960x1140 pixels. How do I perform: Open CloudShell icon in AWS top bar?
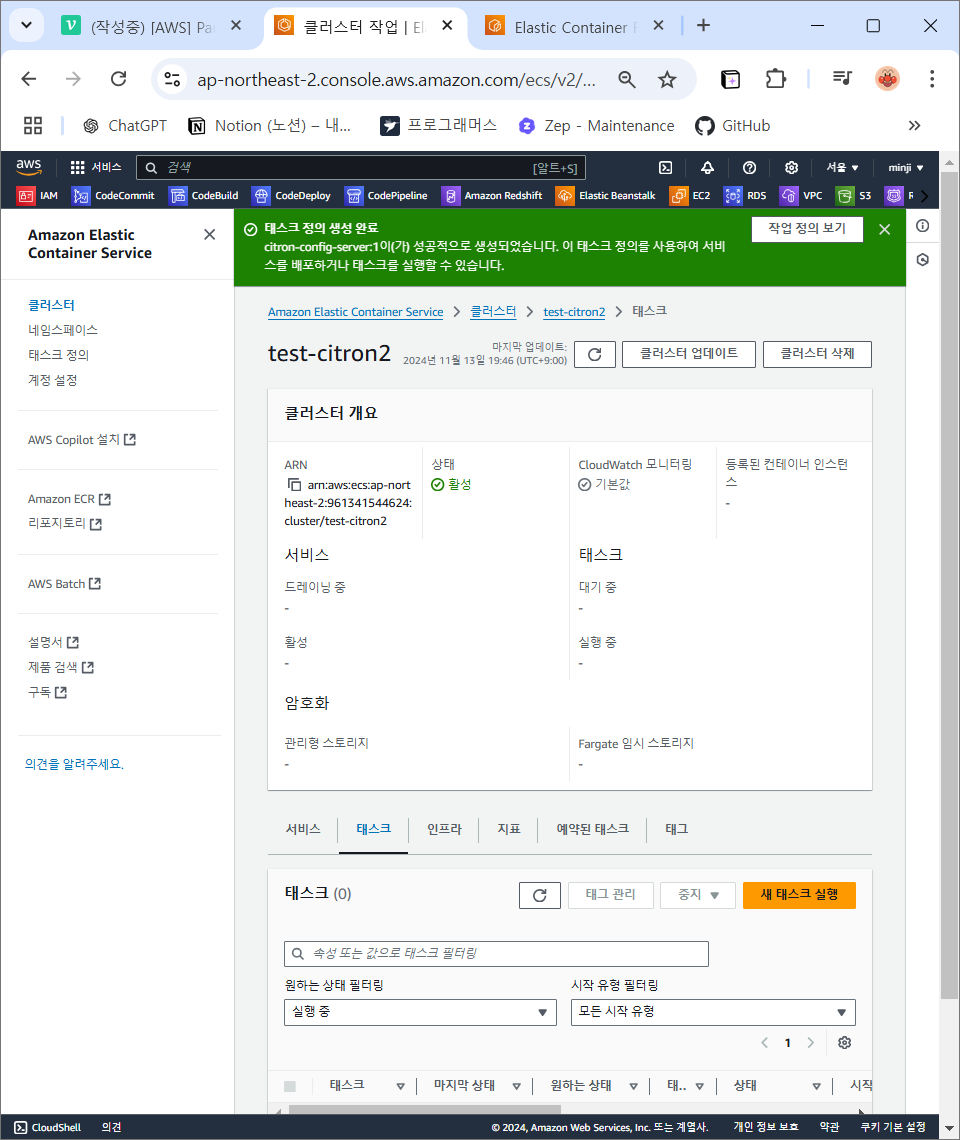[x=665, y=167]
